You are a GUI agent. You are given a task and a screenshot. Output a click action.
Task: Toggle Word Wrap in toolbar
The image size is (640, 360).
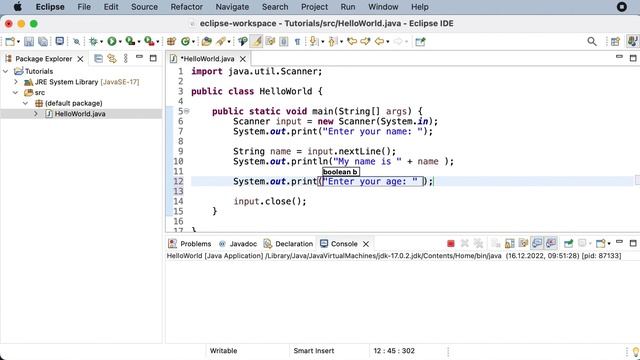click(x=270, y=41)
